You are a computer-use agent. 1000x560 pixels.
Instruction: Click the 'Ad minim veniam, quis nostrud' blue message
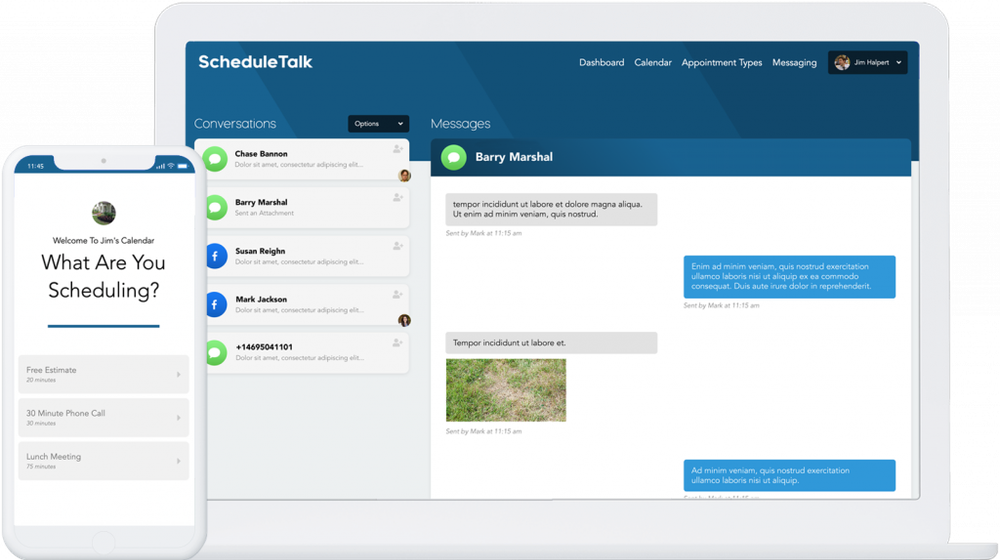[790, 475]
